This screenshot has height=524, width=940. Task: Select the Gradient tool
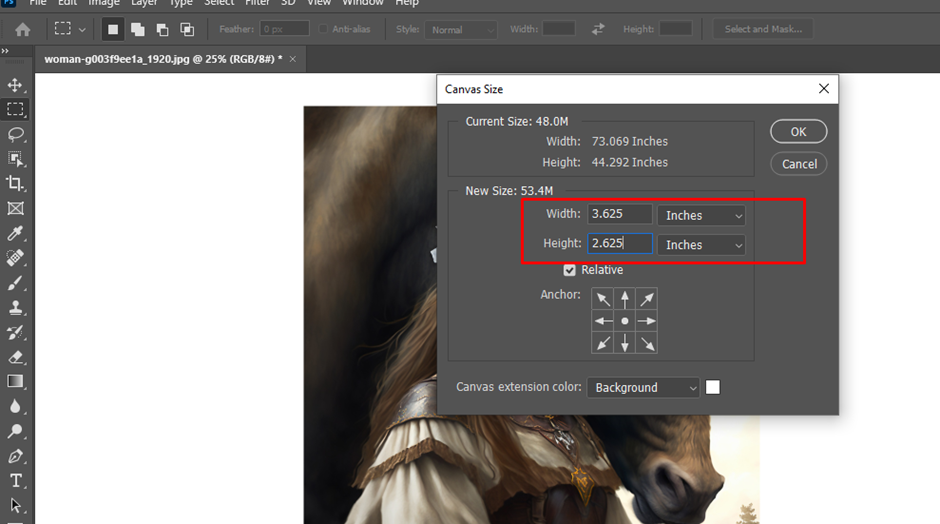click(15, 382)
